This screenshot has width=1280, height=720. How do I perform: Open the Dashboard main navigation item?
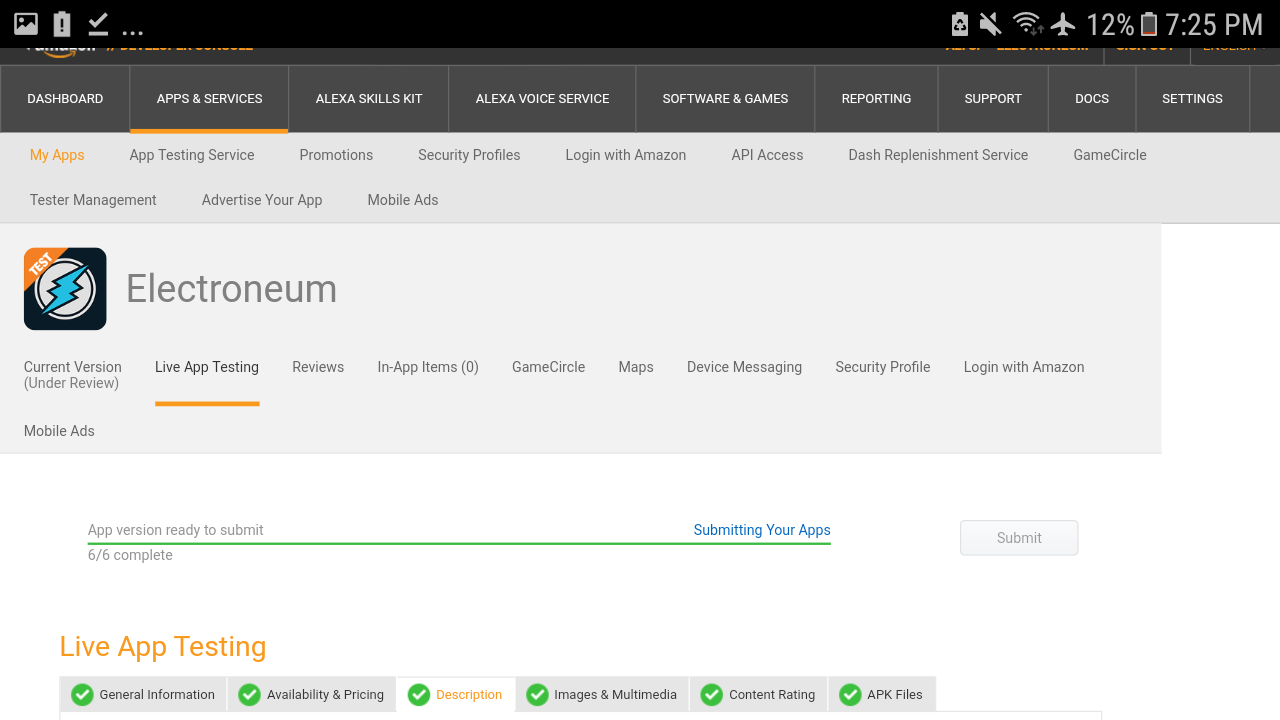point(65,99)
